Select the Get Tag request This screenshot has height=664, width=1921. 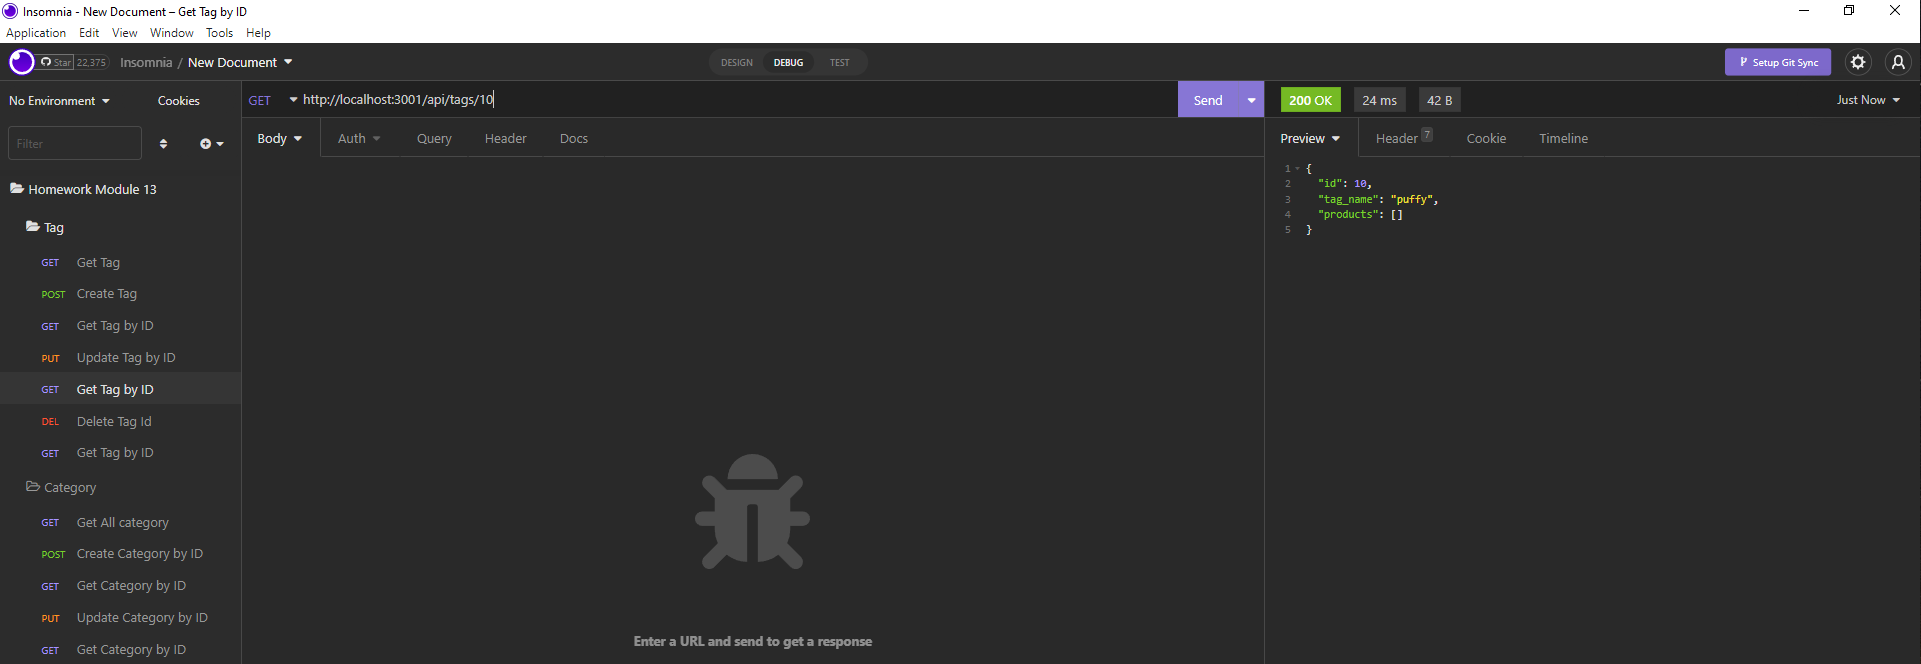(98, 263)
